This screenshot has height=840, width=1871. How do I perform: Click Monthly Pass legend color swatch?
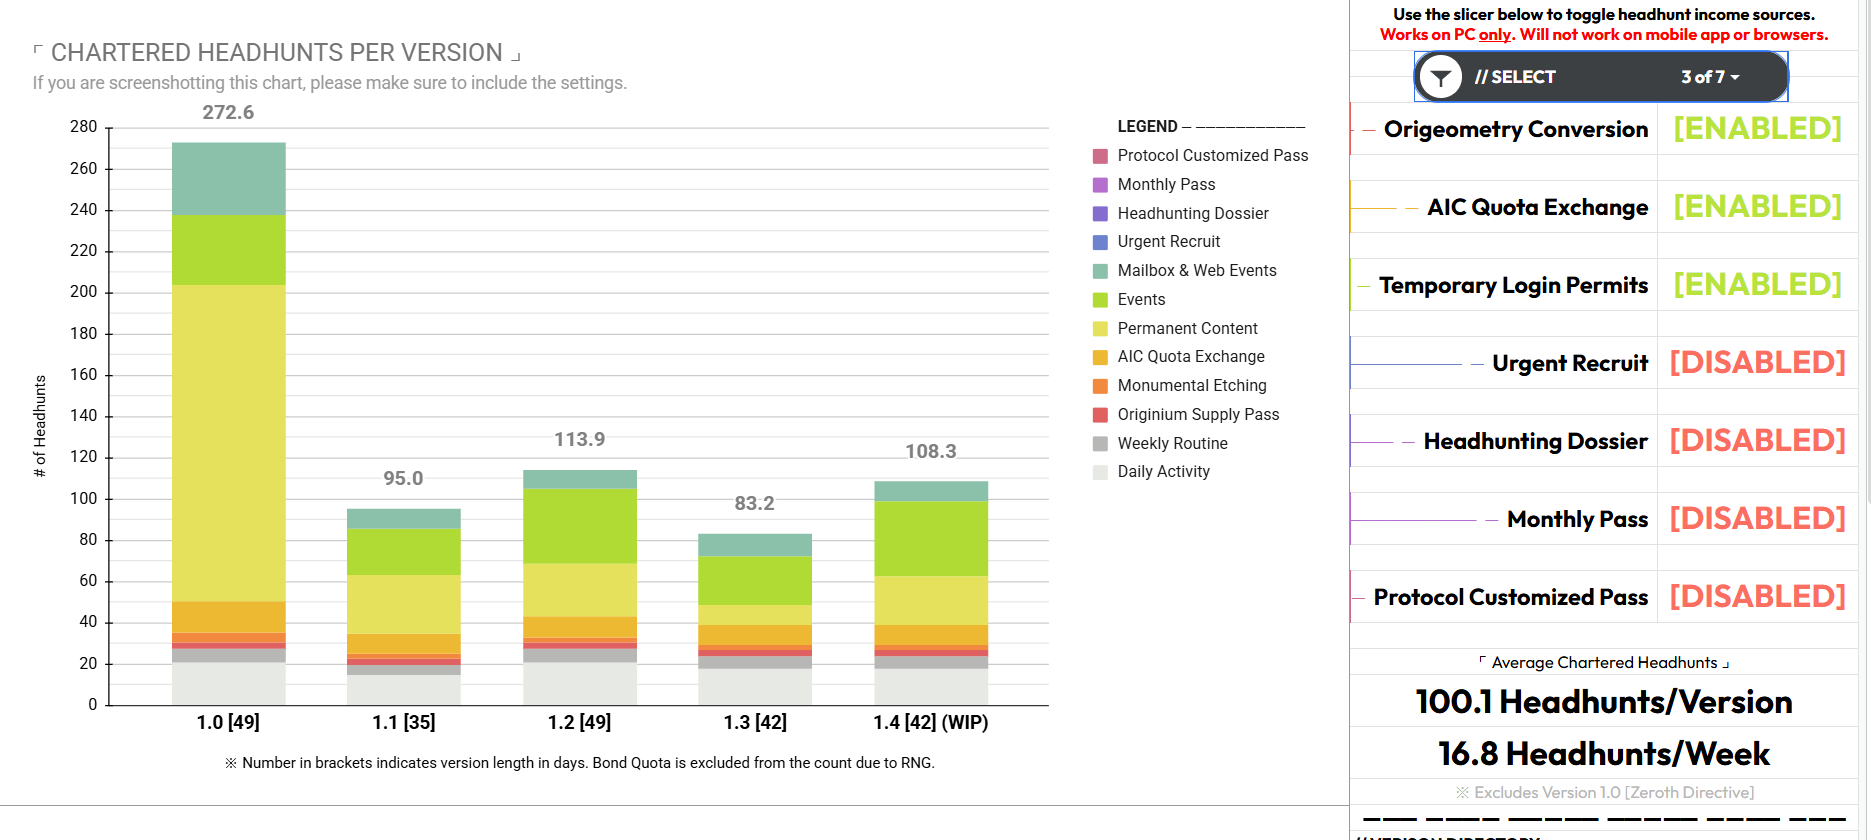point(1100,185)
